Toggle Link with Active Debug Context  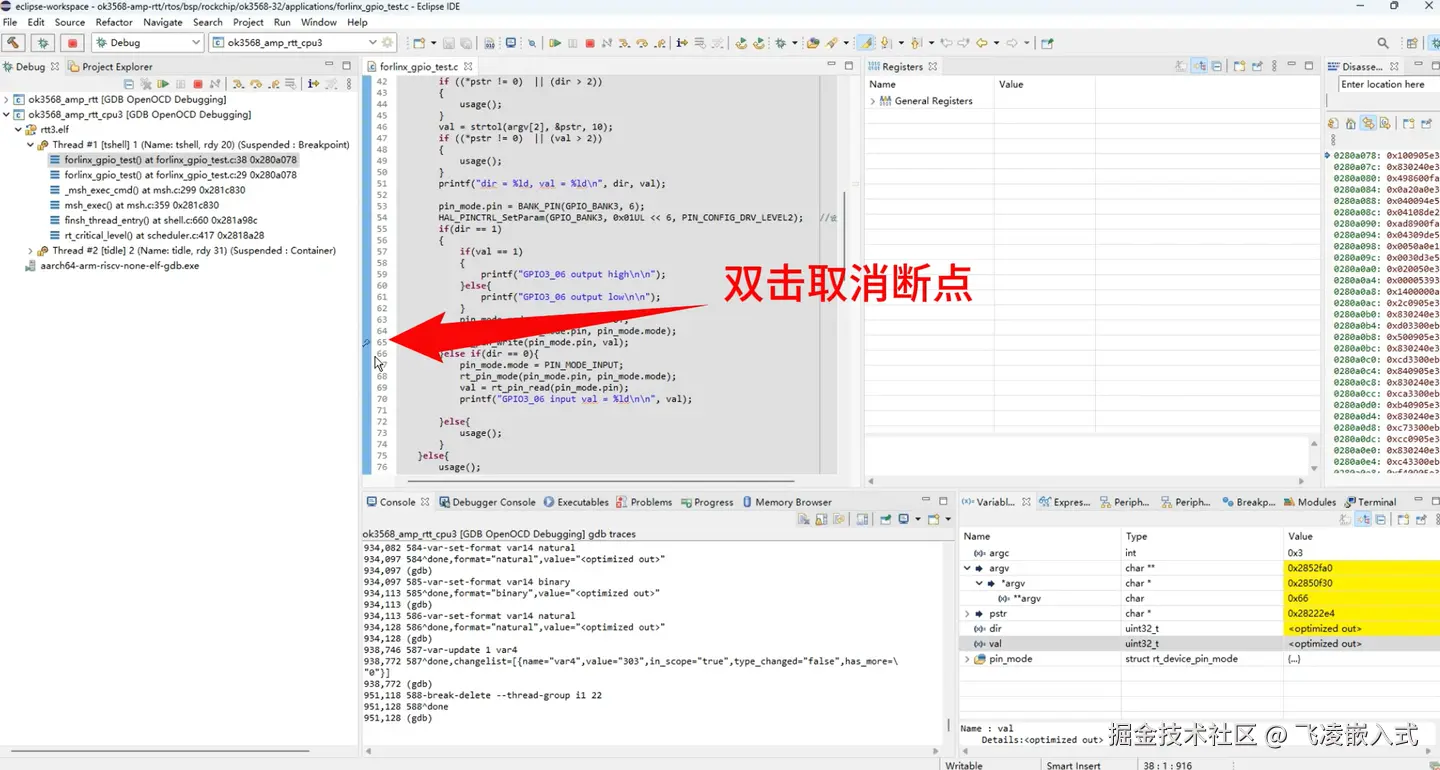pos(1368,123)
